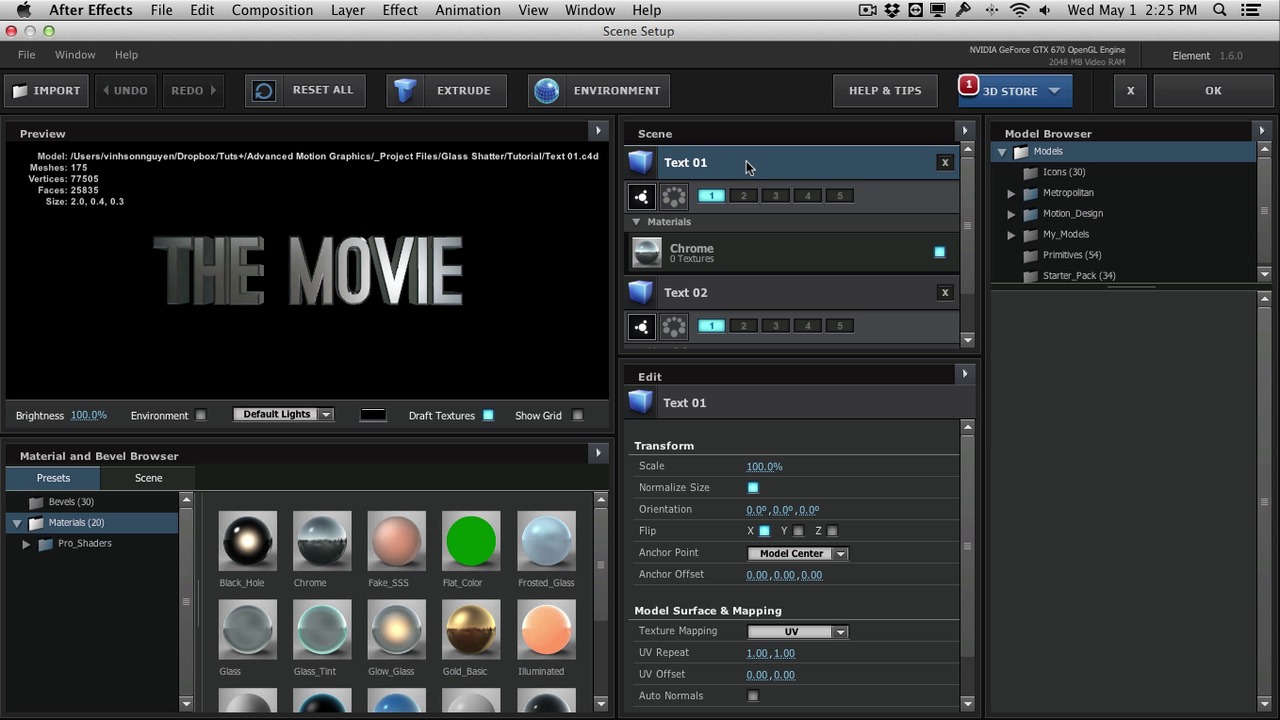Image resolution: width=1280 pixels, height=720 pixels.
Task: Click the Text 01 cube icon in Scene
Action: pos(640,162)
